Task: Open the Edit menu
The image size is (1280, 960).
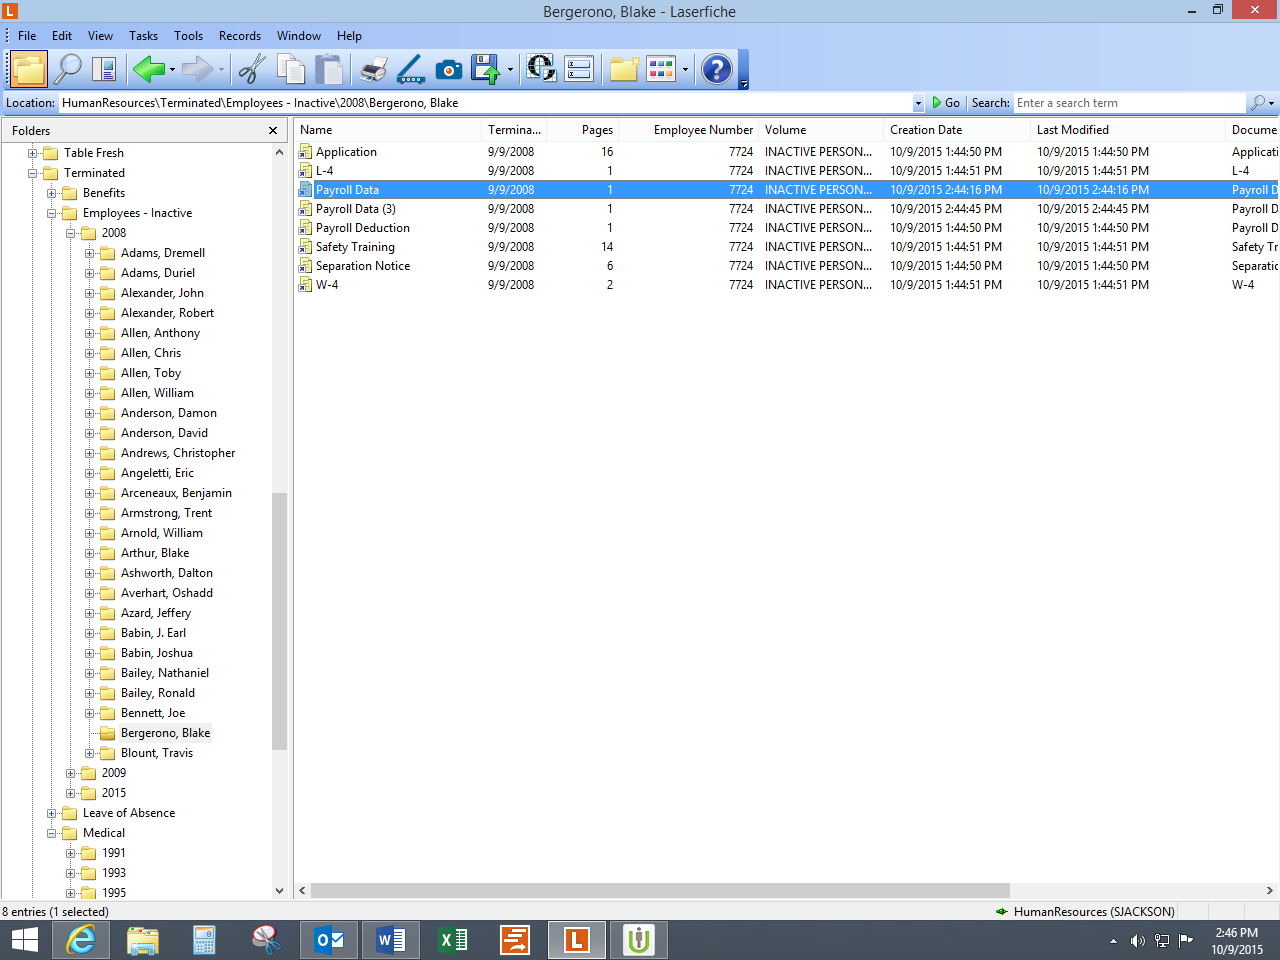Action: [x=62, y=36]
